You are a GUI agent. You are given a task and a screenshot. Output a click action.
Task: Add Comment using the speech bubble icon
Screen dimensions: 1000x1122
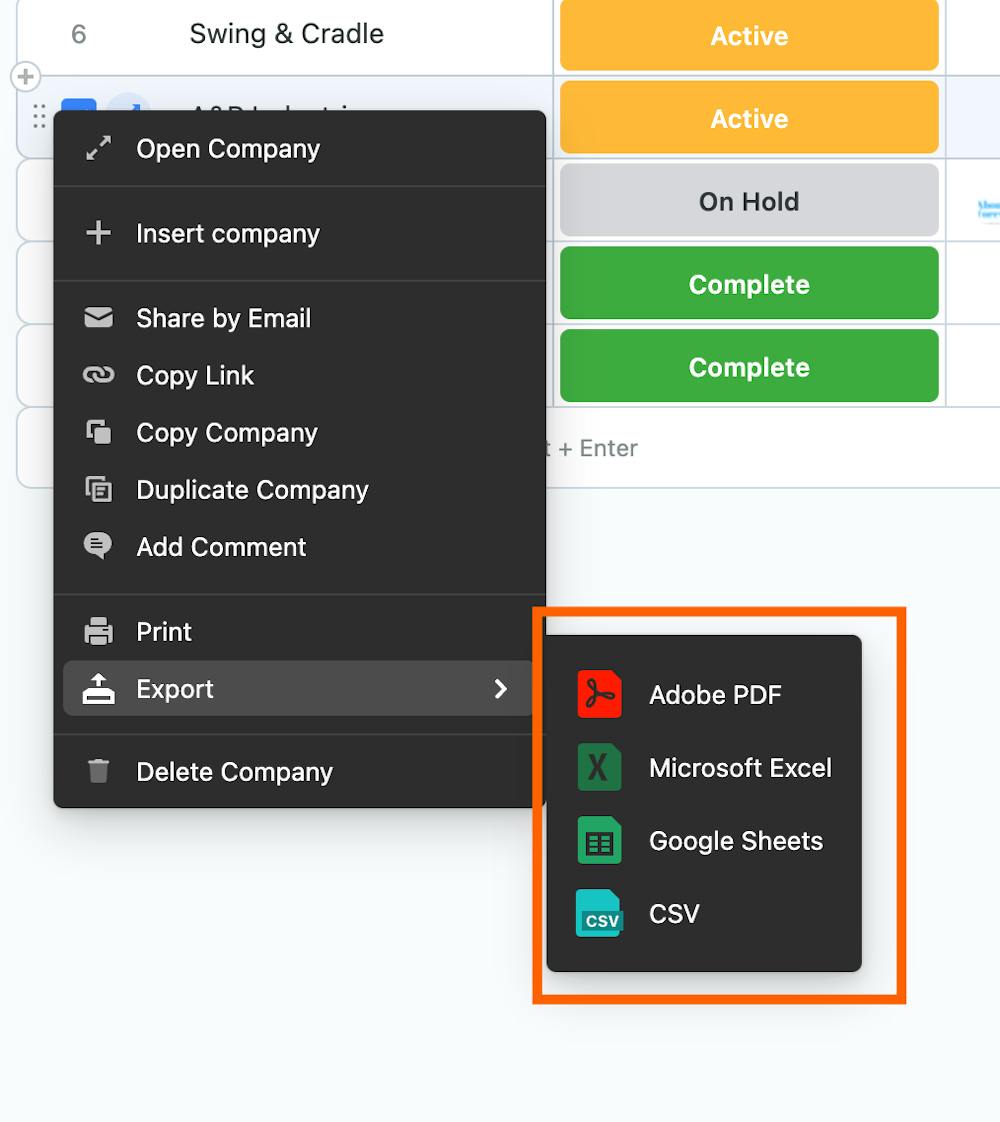pyautogui.click(x=98, y=546)
